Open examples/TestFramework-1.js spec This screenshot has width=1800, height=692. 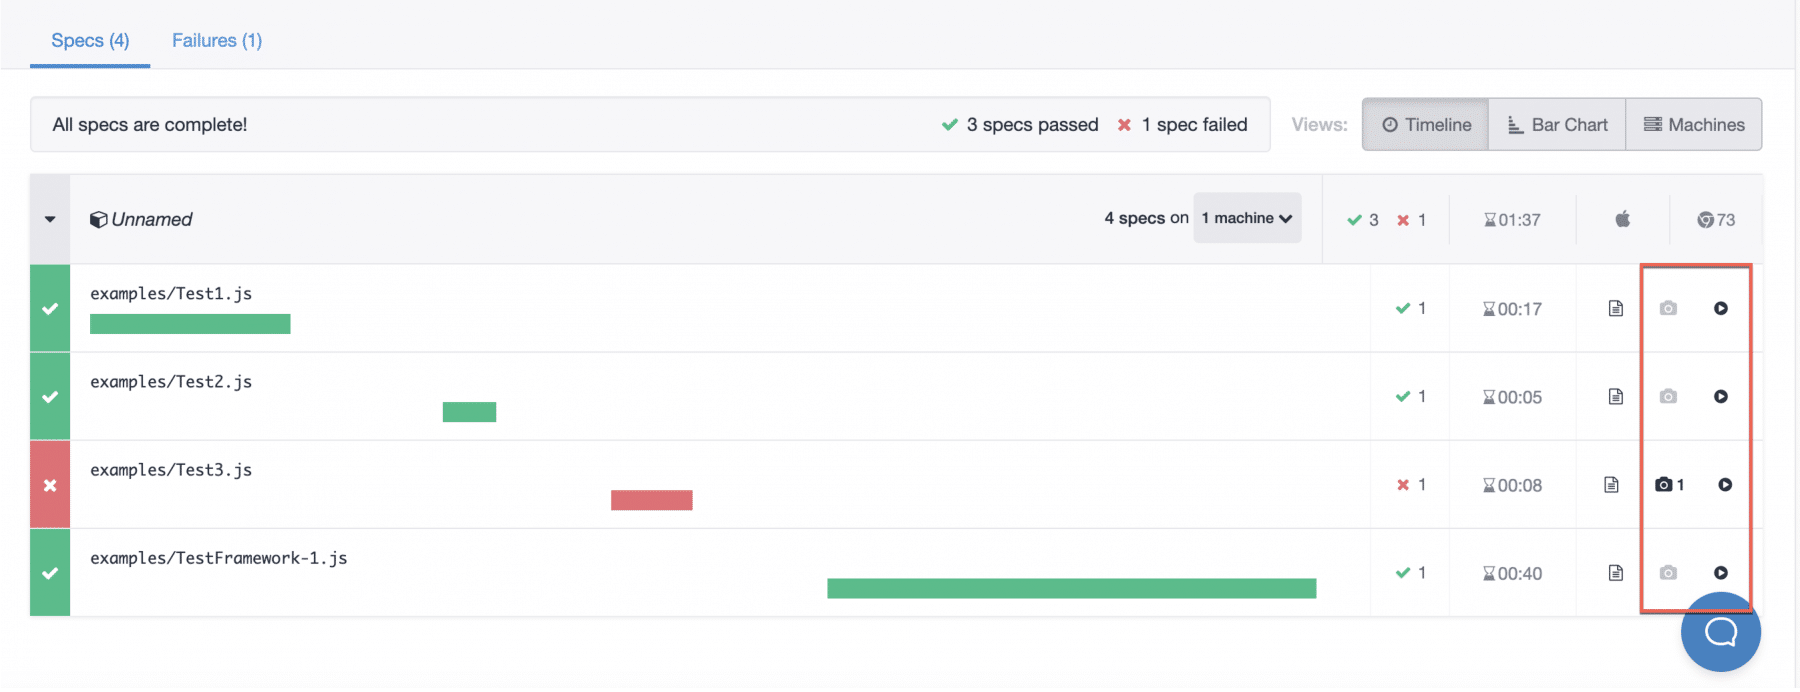(219, 558)
